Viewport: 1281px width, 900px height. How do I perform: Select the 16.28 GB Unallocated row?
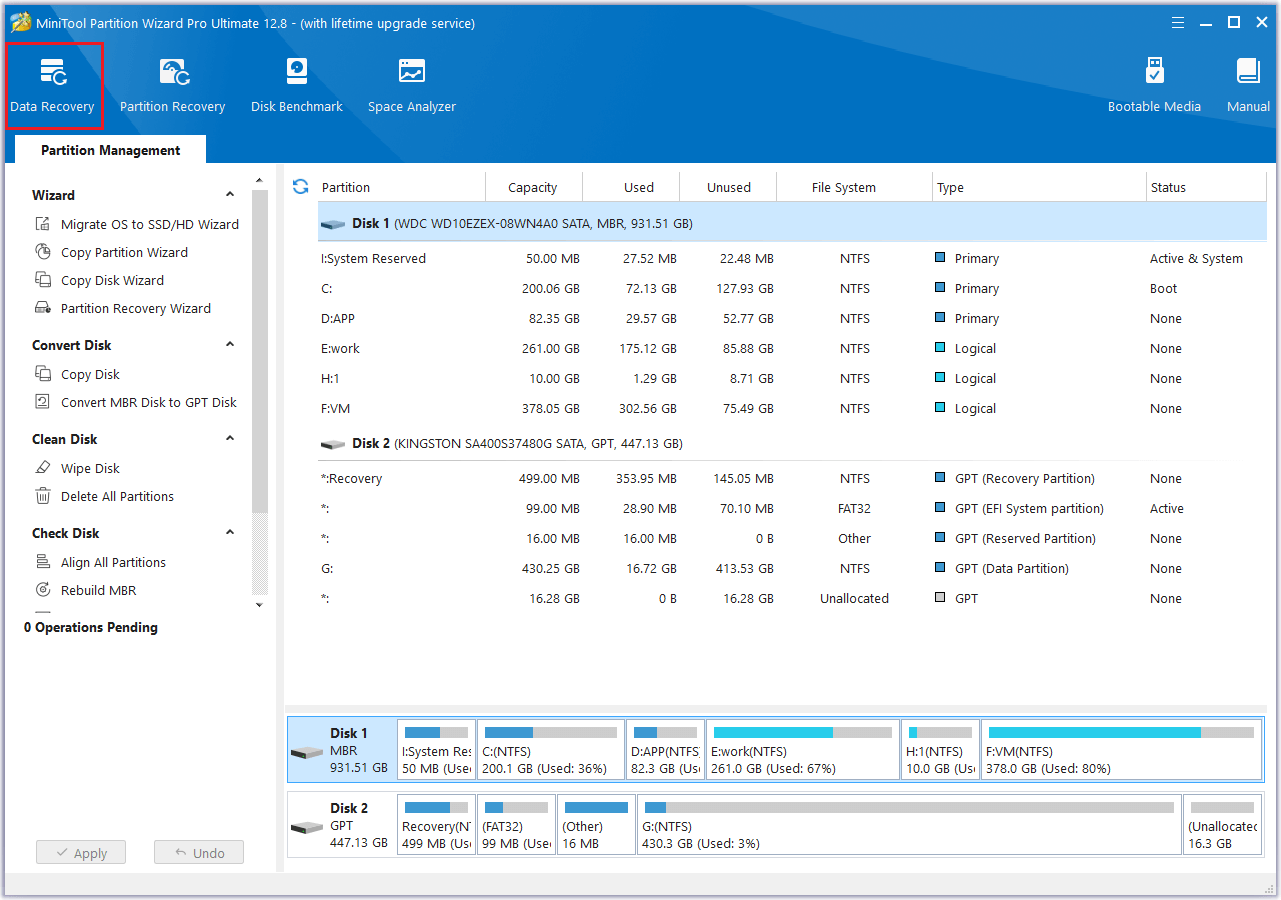[792, 599]
